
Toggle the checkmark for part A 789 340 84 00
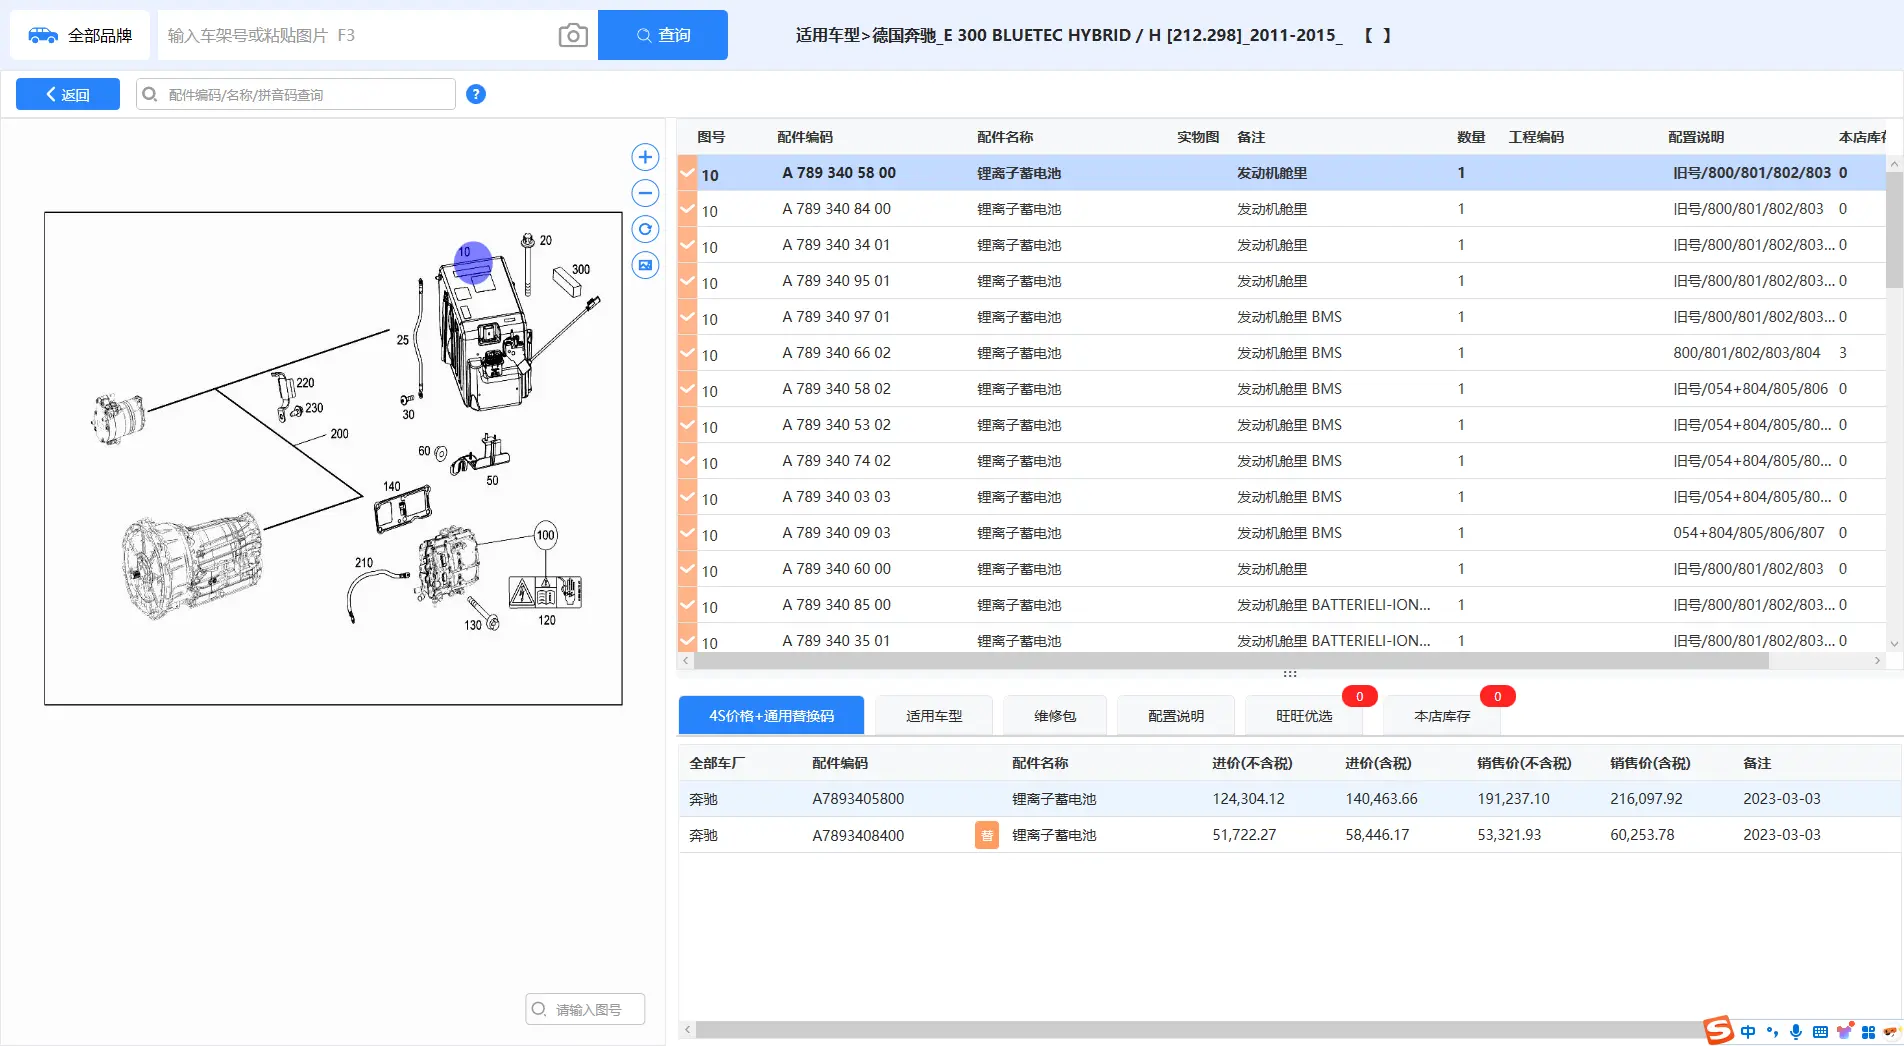pyautogui.click(x=687, y=209)
